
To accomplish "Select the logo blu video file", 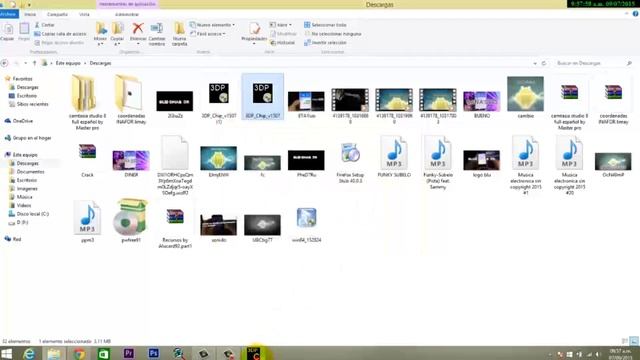I will (482, 163).
